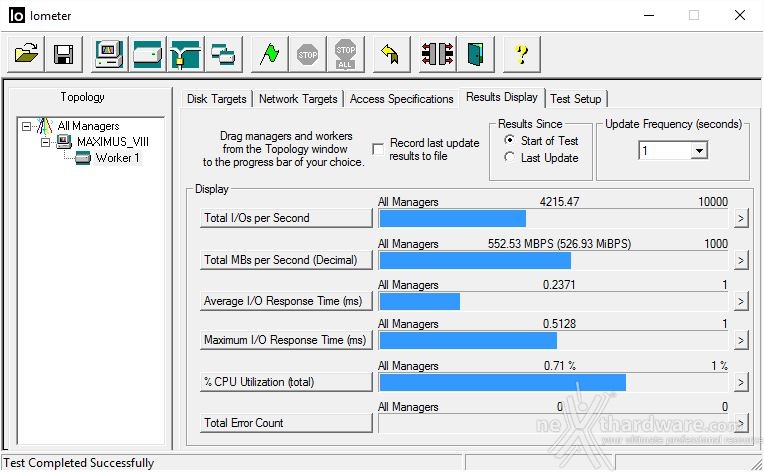
Task: Enable Record last update results to file
Action: 378,149
